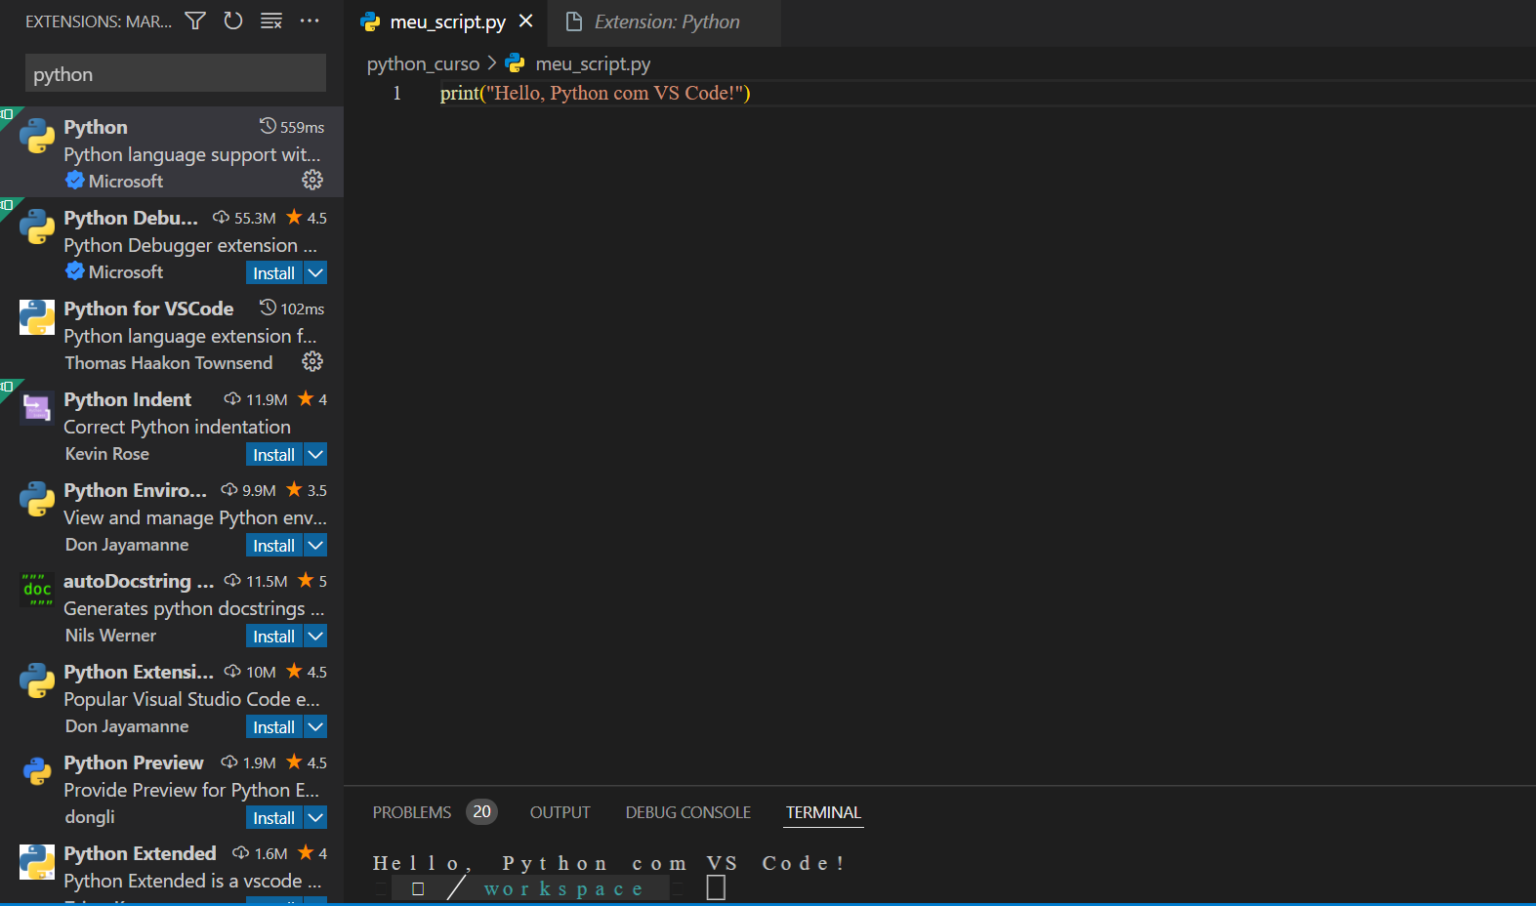Open breadcrumb chevron after python_curso
The width and height of the screenshot is (1536, 906).
click(492, 63)
